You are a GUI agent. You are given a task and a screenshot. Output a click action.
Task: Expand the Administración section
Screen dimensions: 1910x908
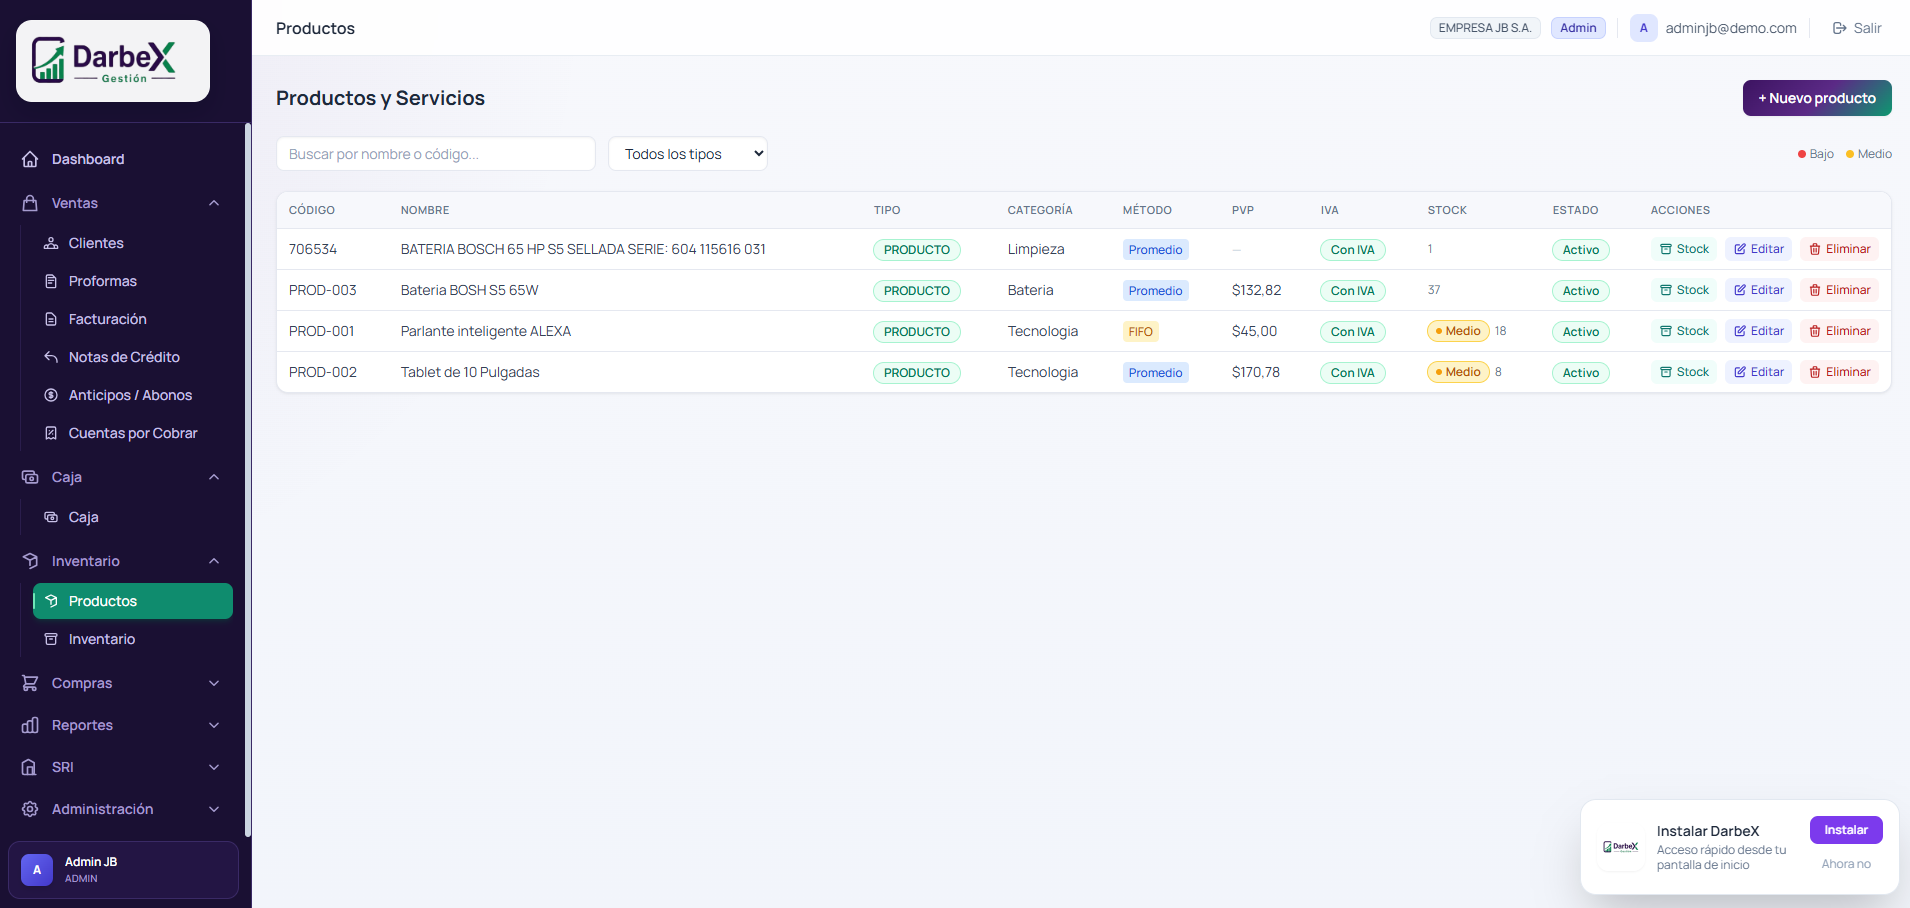click(x=214, y=809)
